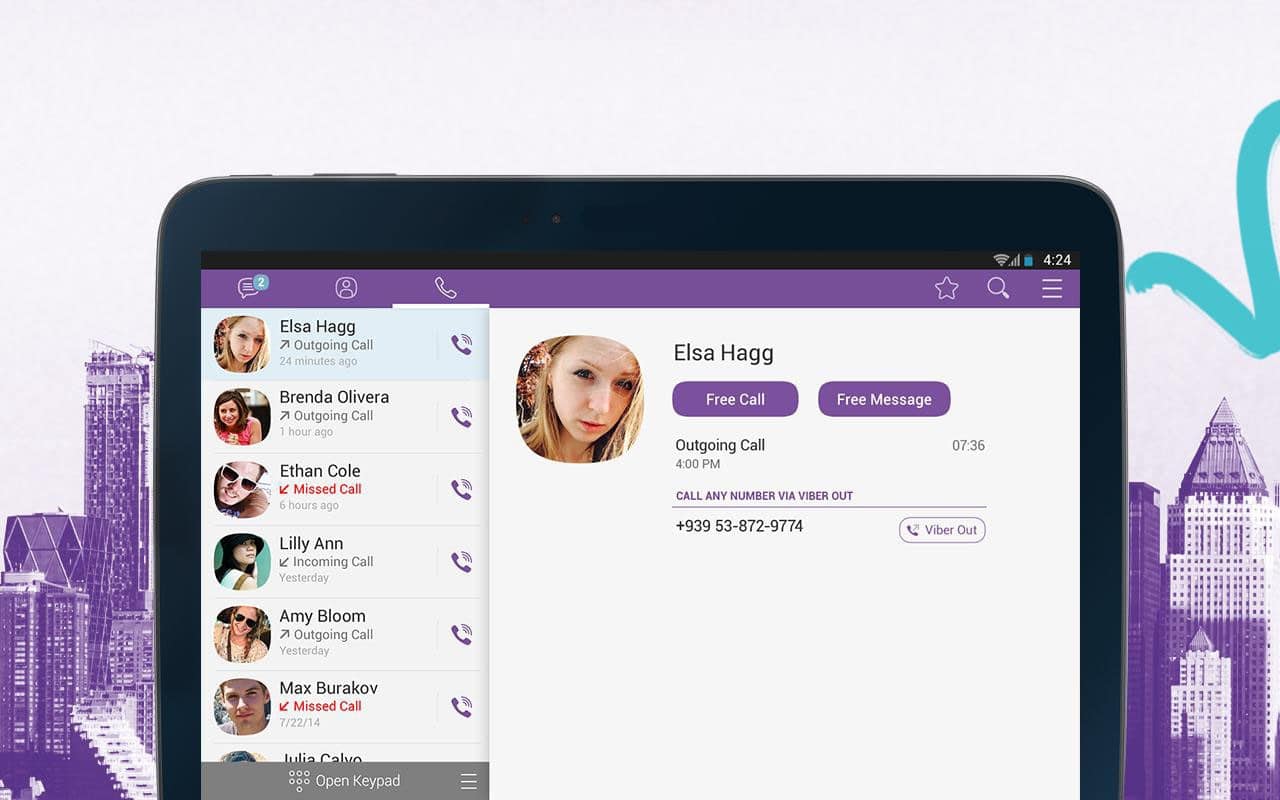
Task: Call Ethan Cole via phone icon
Action: (461, 489)
